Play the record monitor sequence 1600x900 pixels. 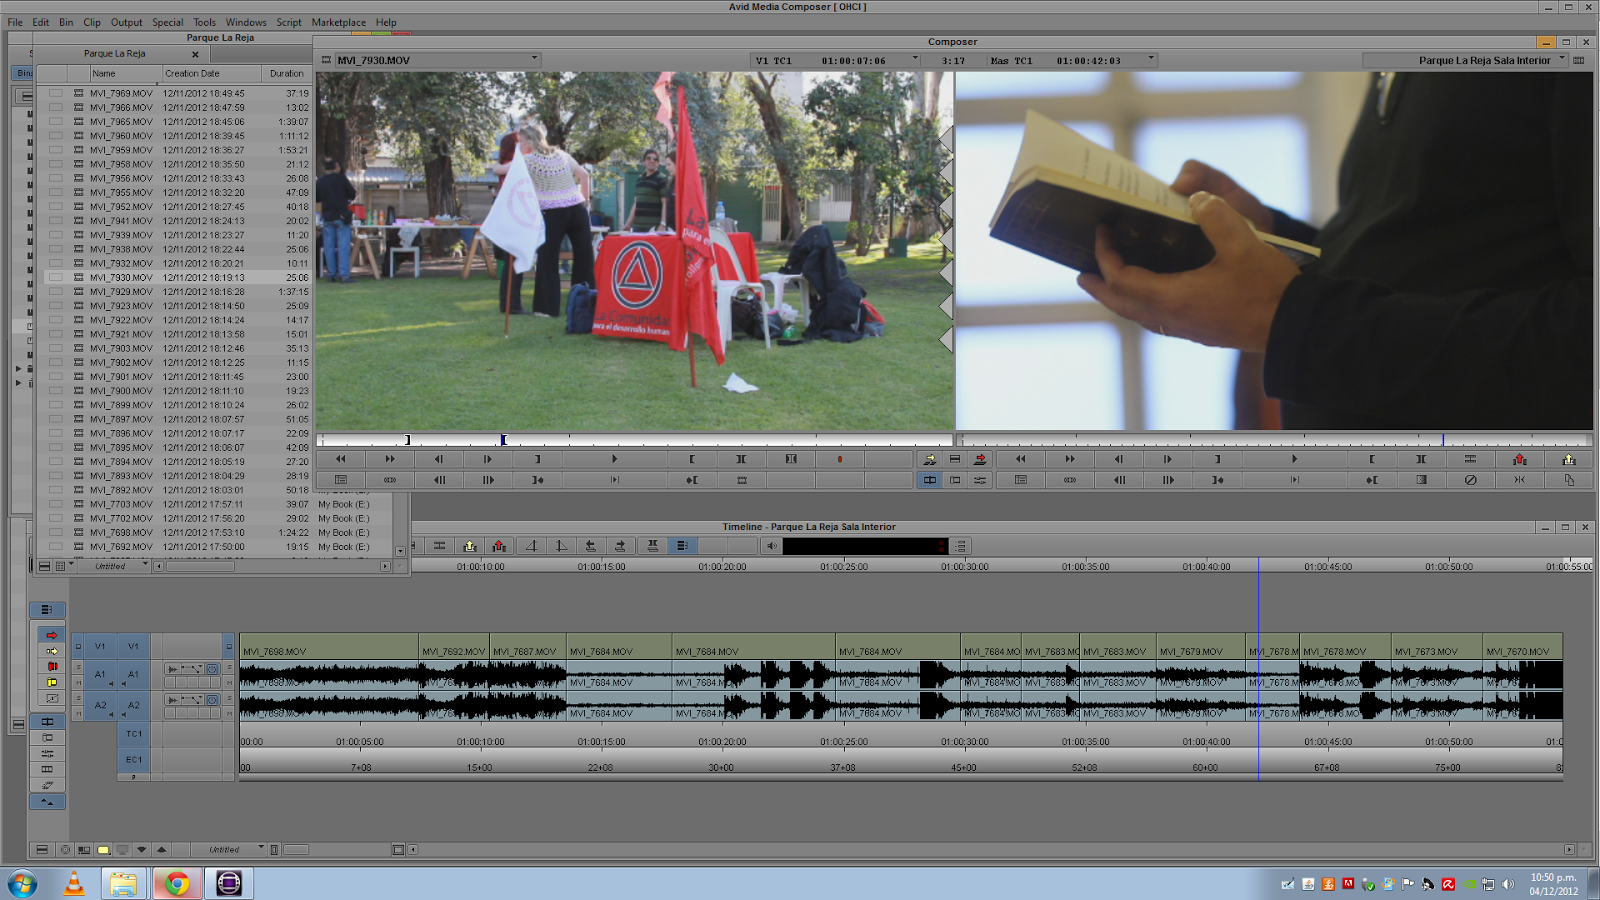coord(1294,459)
